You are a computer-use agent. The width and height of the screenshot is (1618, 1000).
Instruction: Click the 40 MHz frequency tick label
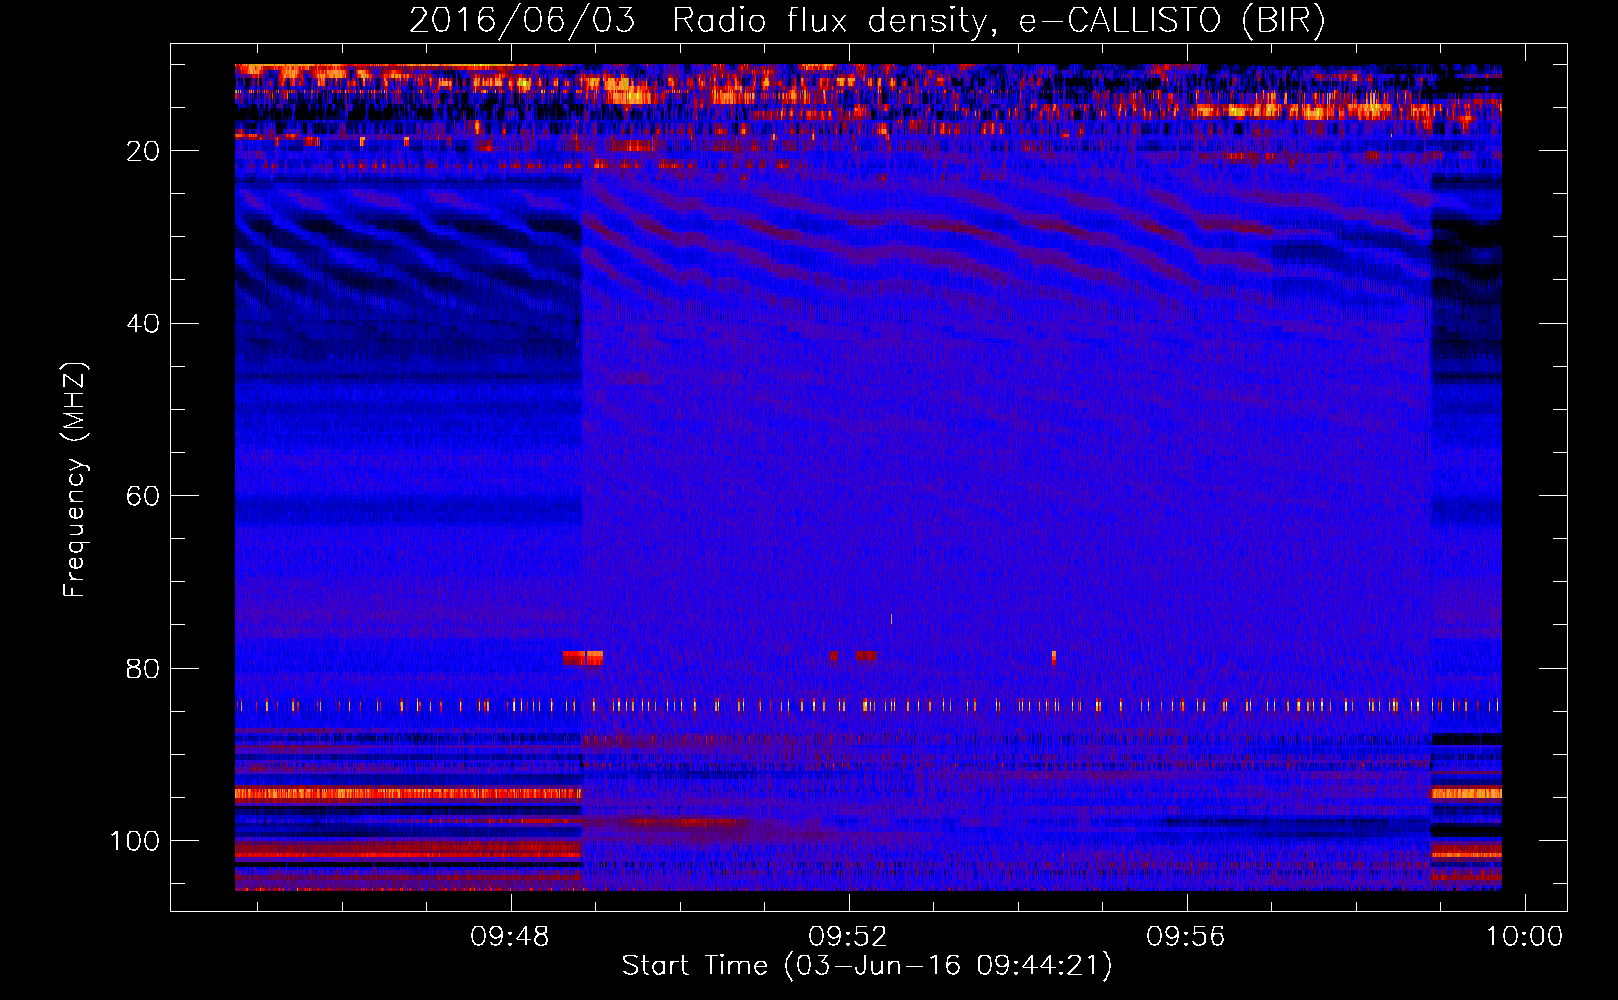click(x=144, y=324)
